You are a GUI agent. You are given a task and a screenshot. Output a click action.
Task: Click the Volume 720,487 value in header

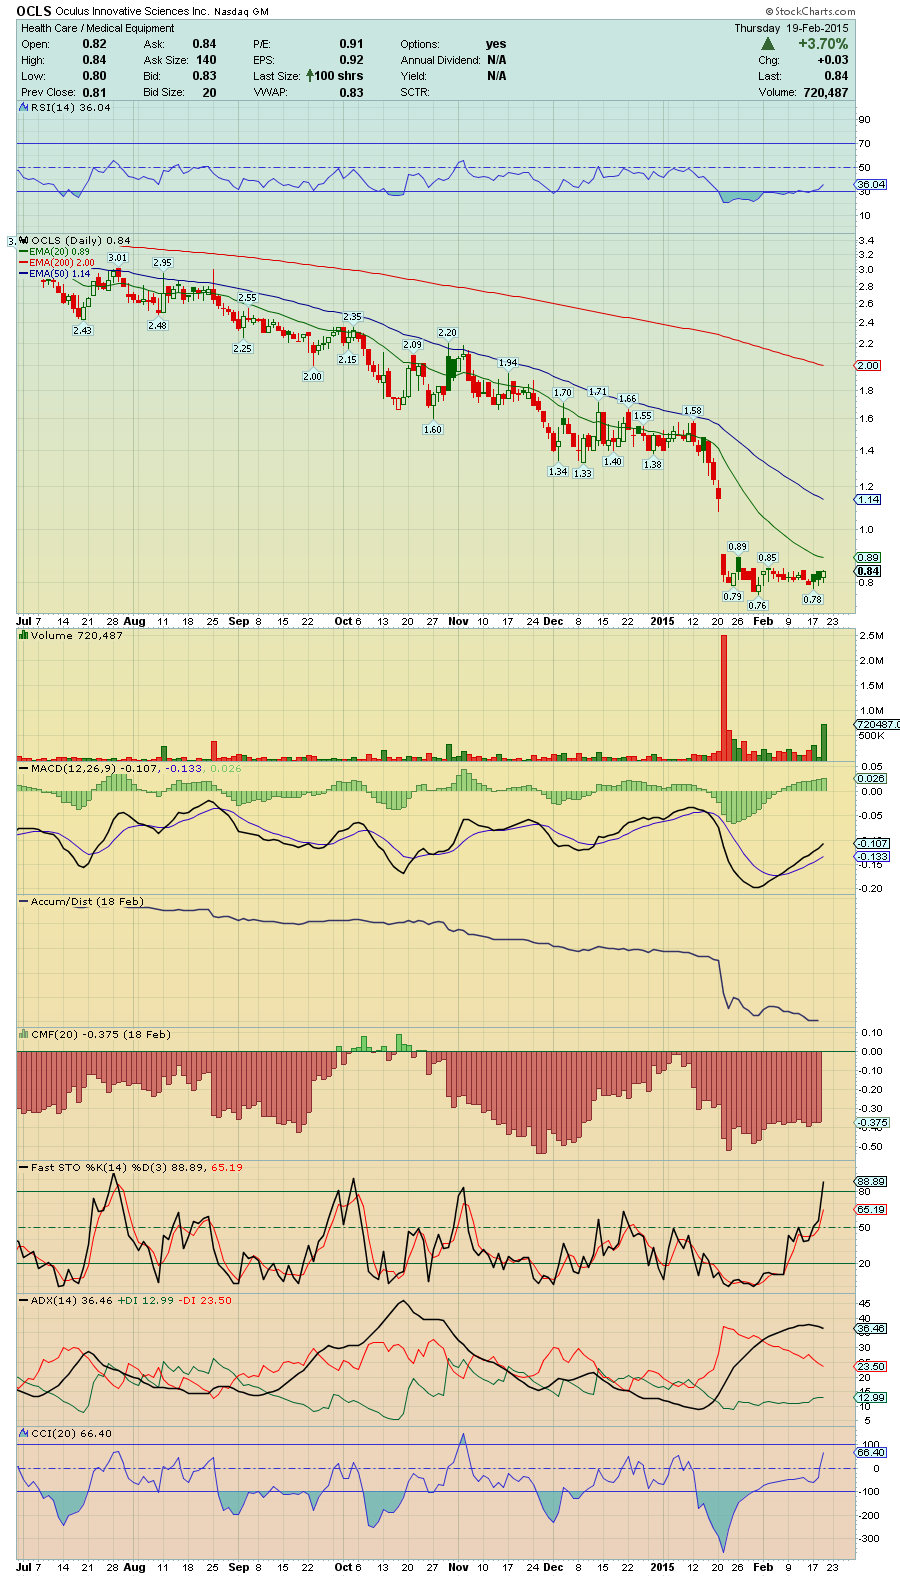click(x=825, y=92)
